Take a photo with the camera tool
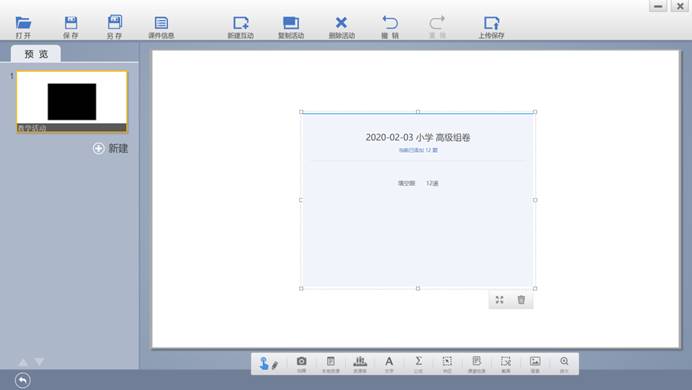Image resolution: width=692 pixels, height=390 pixels. point(301,364)
